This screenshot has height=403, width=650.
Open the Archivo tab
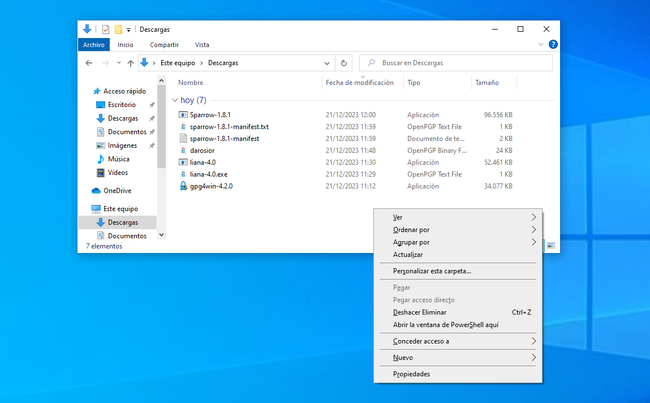tap(94, 45)
